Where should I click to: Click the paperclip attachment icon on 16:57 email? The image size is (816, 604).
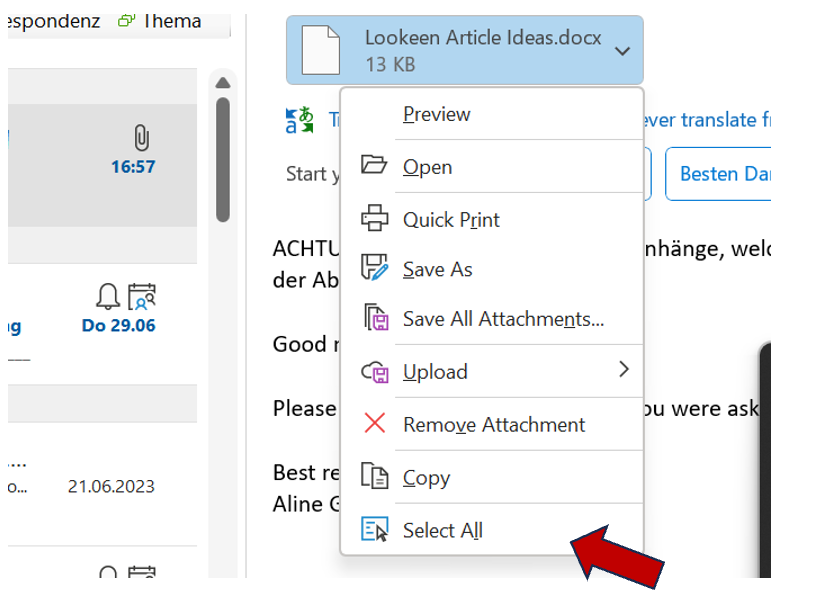(141, 138)
